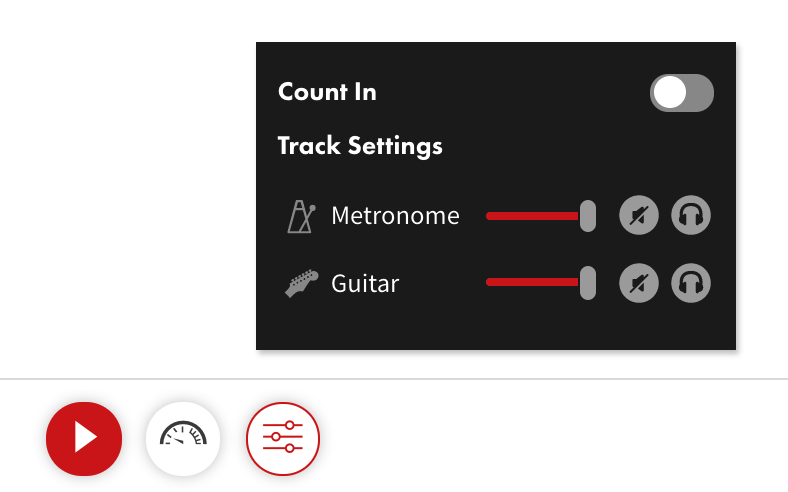This screenshot has height=492, width=788.
Task: Mute the Metronome track
Action: [639, 215]
